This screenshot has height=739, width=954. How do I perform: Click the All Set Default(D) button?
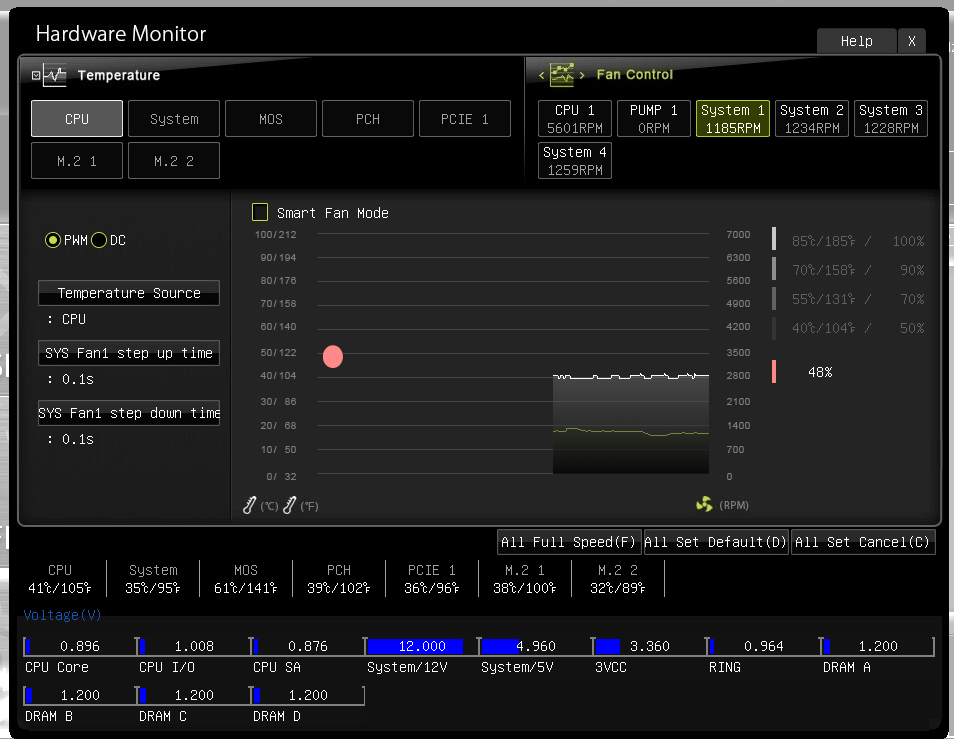(x=716, y=542)
